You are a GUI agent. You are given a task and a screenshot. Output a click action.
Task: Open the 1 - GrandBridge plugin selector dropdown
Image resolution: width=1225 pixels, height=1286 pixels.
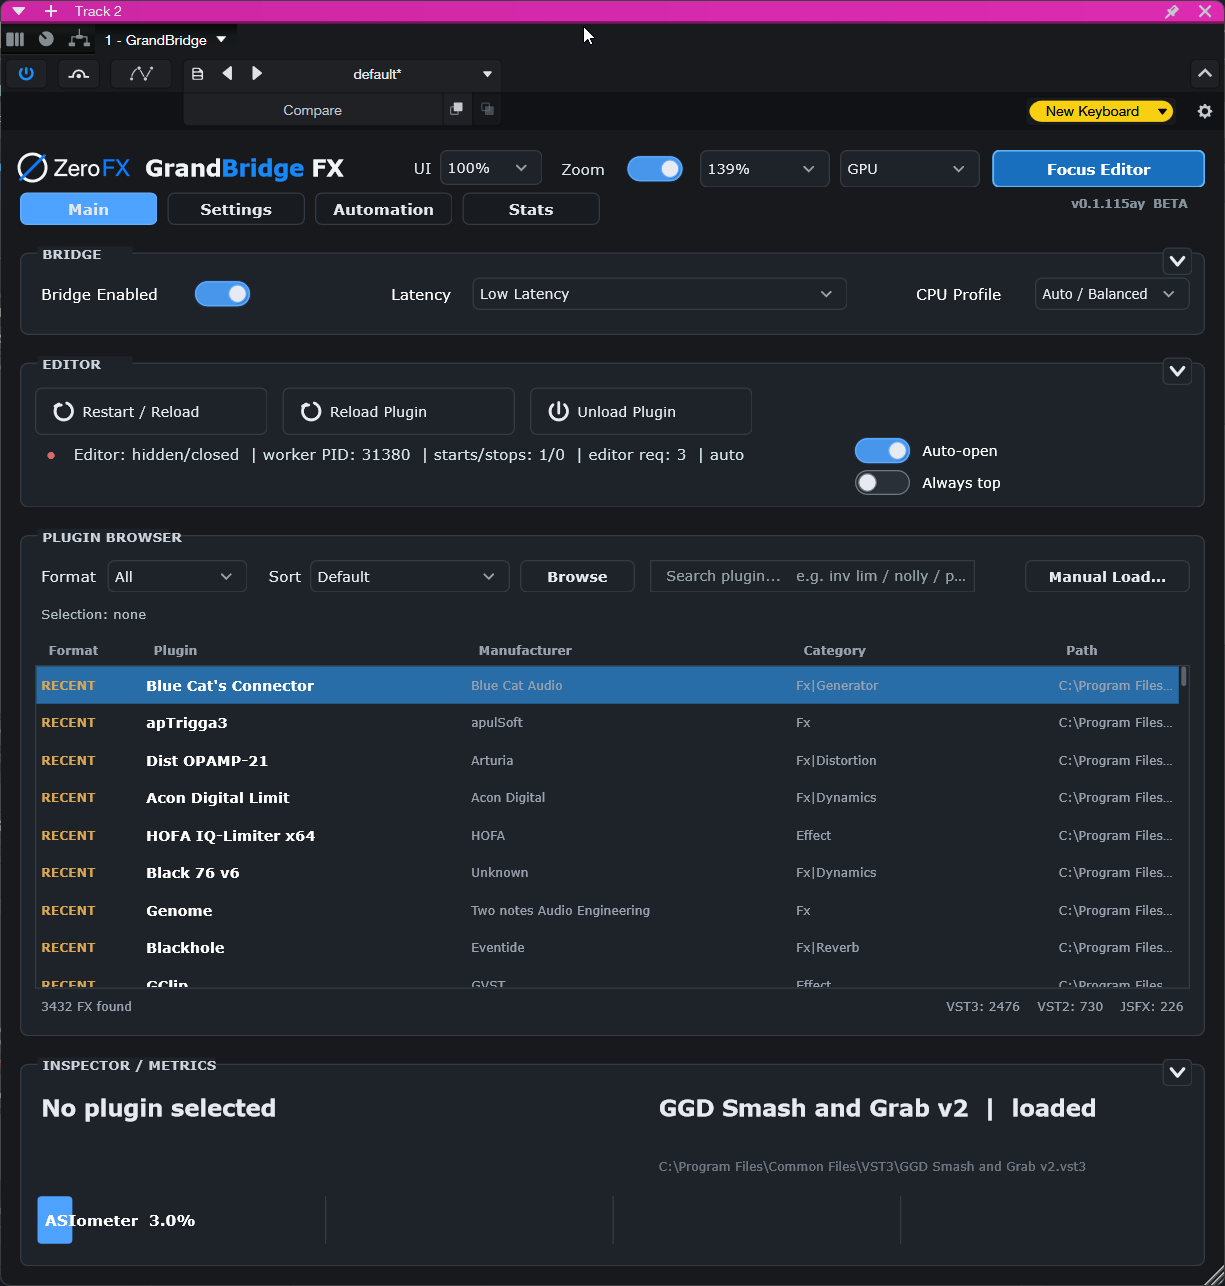click(165, 40)
